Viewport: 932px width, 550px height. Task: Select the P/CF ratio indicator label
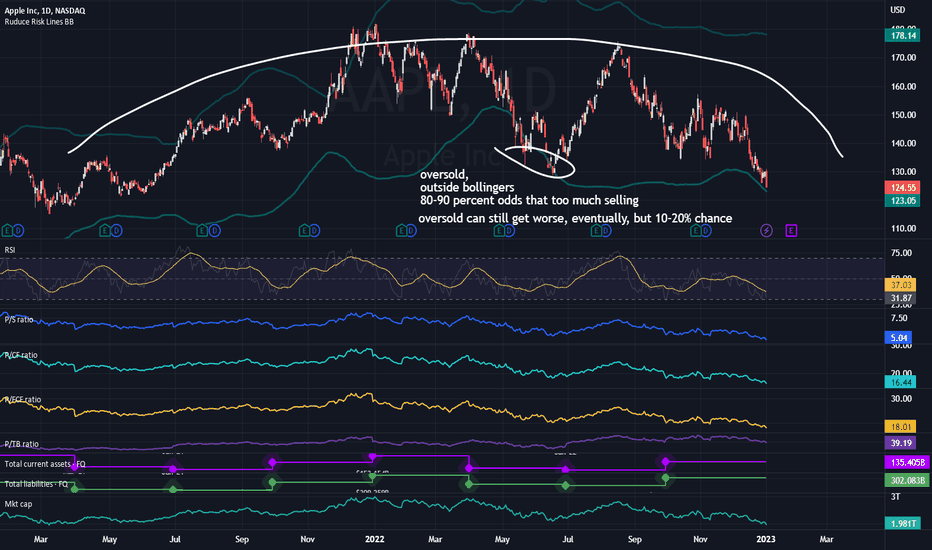[21, 355]
